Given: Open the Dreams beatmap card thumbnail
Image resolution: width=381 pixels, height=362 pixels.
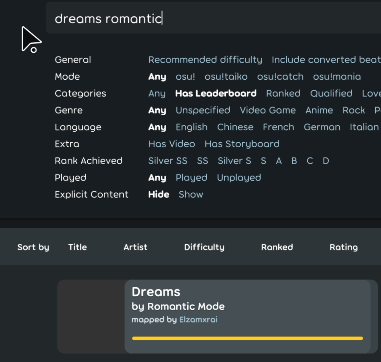Looking at the screenshot, I should point(91,316).
